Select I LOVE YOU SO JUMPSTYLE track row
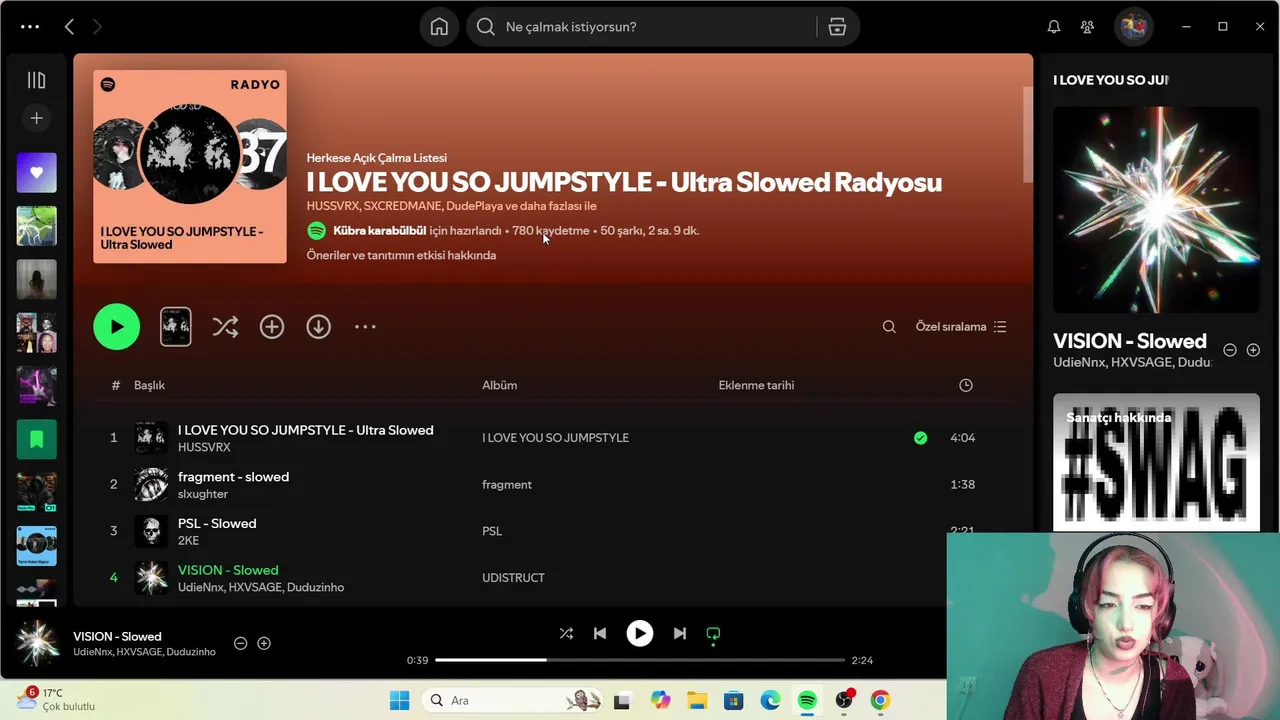This screenshot has height=720, width=1280. pyautogui.click(x=554, y=438)
